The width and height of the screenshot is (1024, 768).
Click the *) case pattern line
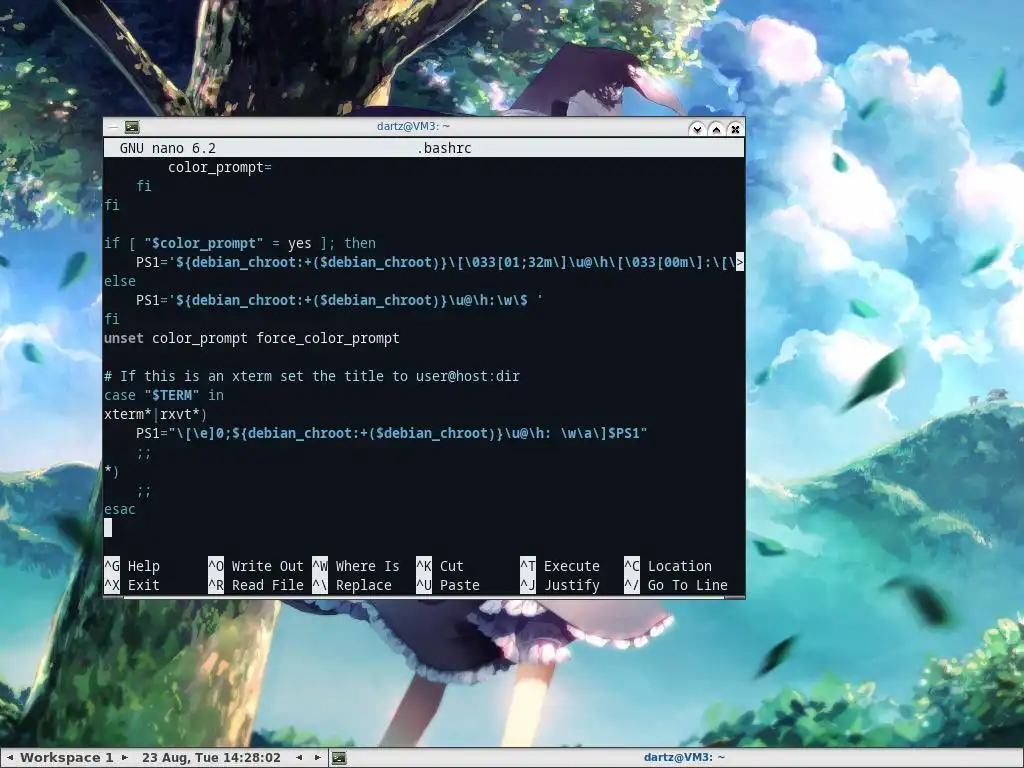[112, 472]
